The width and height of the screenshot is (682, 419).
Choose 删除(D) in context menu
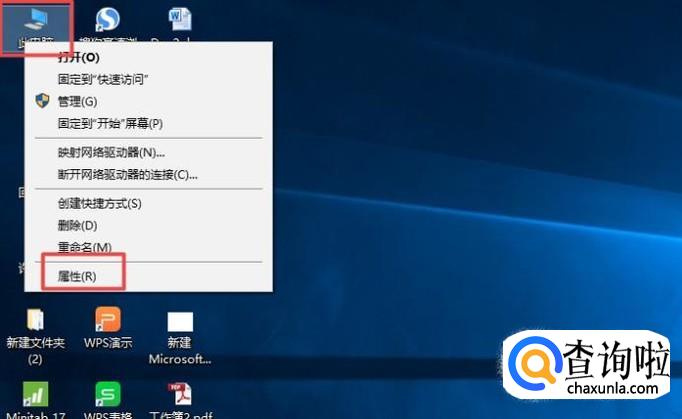pyautogui.click(x=148, y=225)
